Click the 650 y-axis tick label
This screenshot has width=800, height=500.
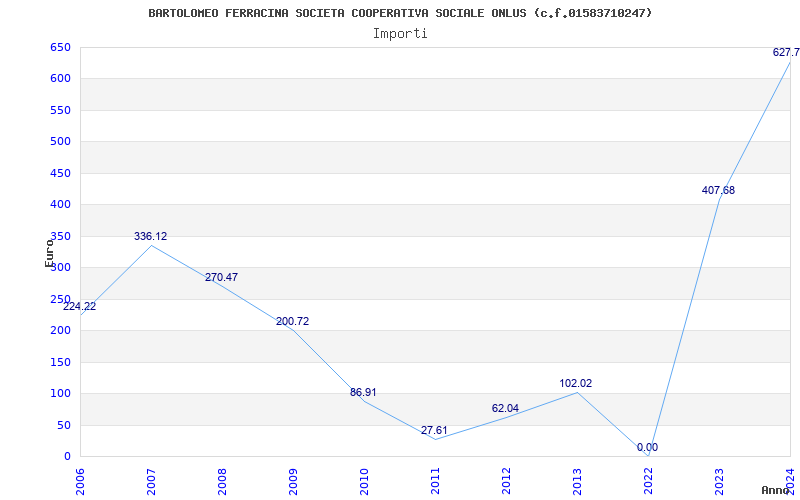click(x=60, y=47)
